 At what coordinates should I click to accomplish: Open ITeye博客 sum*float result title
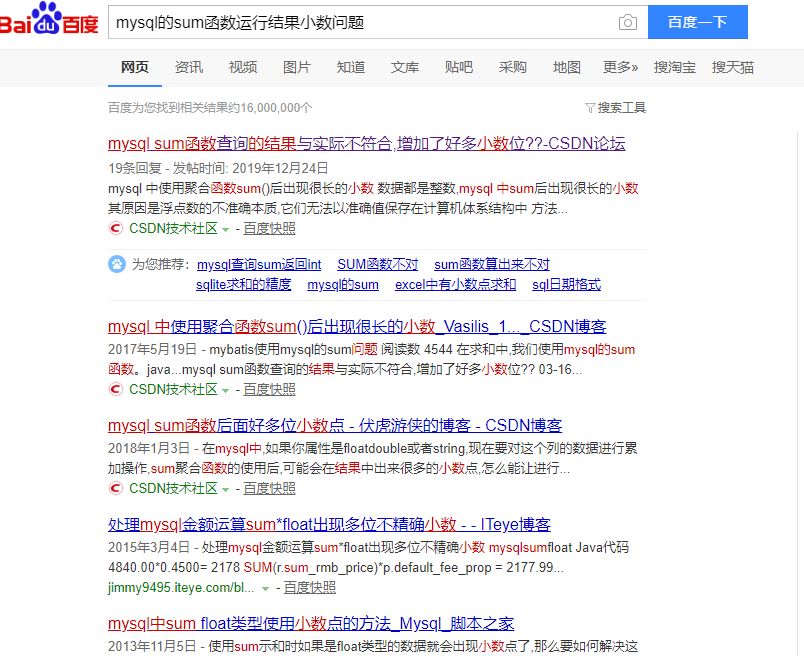329,524
